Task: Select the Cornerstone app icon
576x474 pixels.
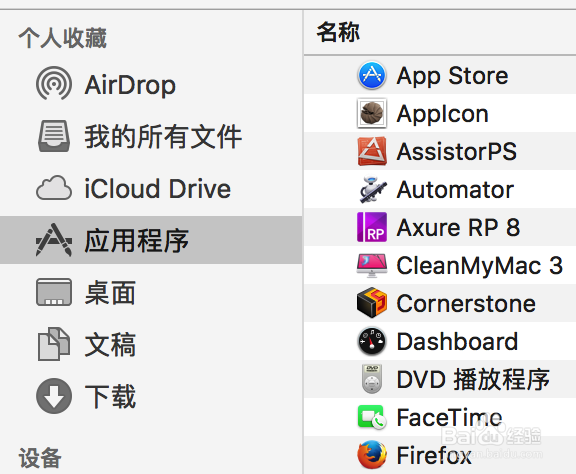Action: [372, 303]
